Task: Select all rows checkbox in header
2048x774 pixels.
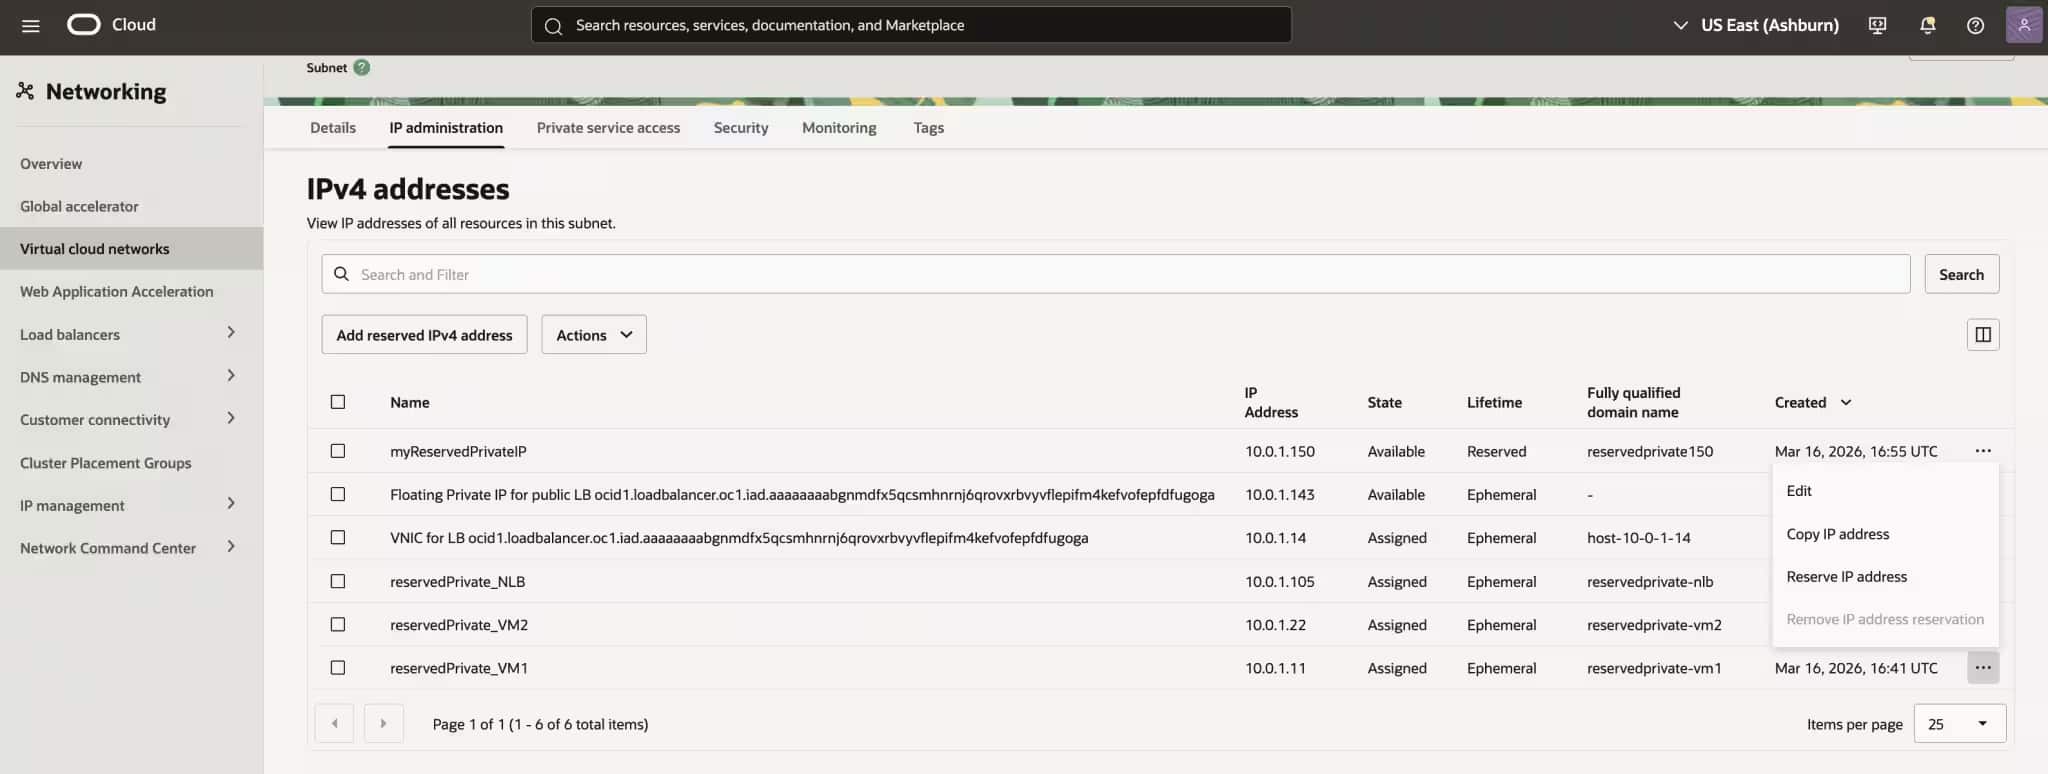Action: point(338,402)
